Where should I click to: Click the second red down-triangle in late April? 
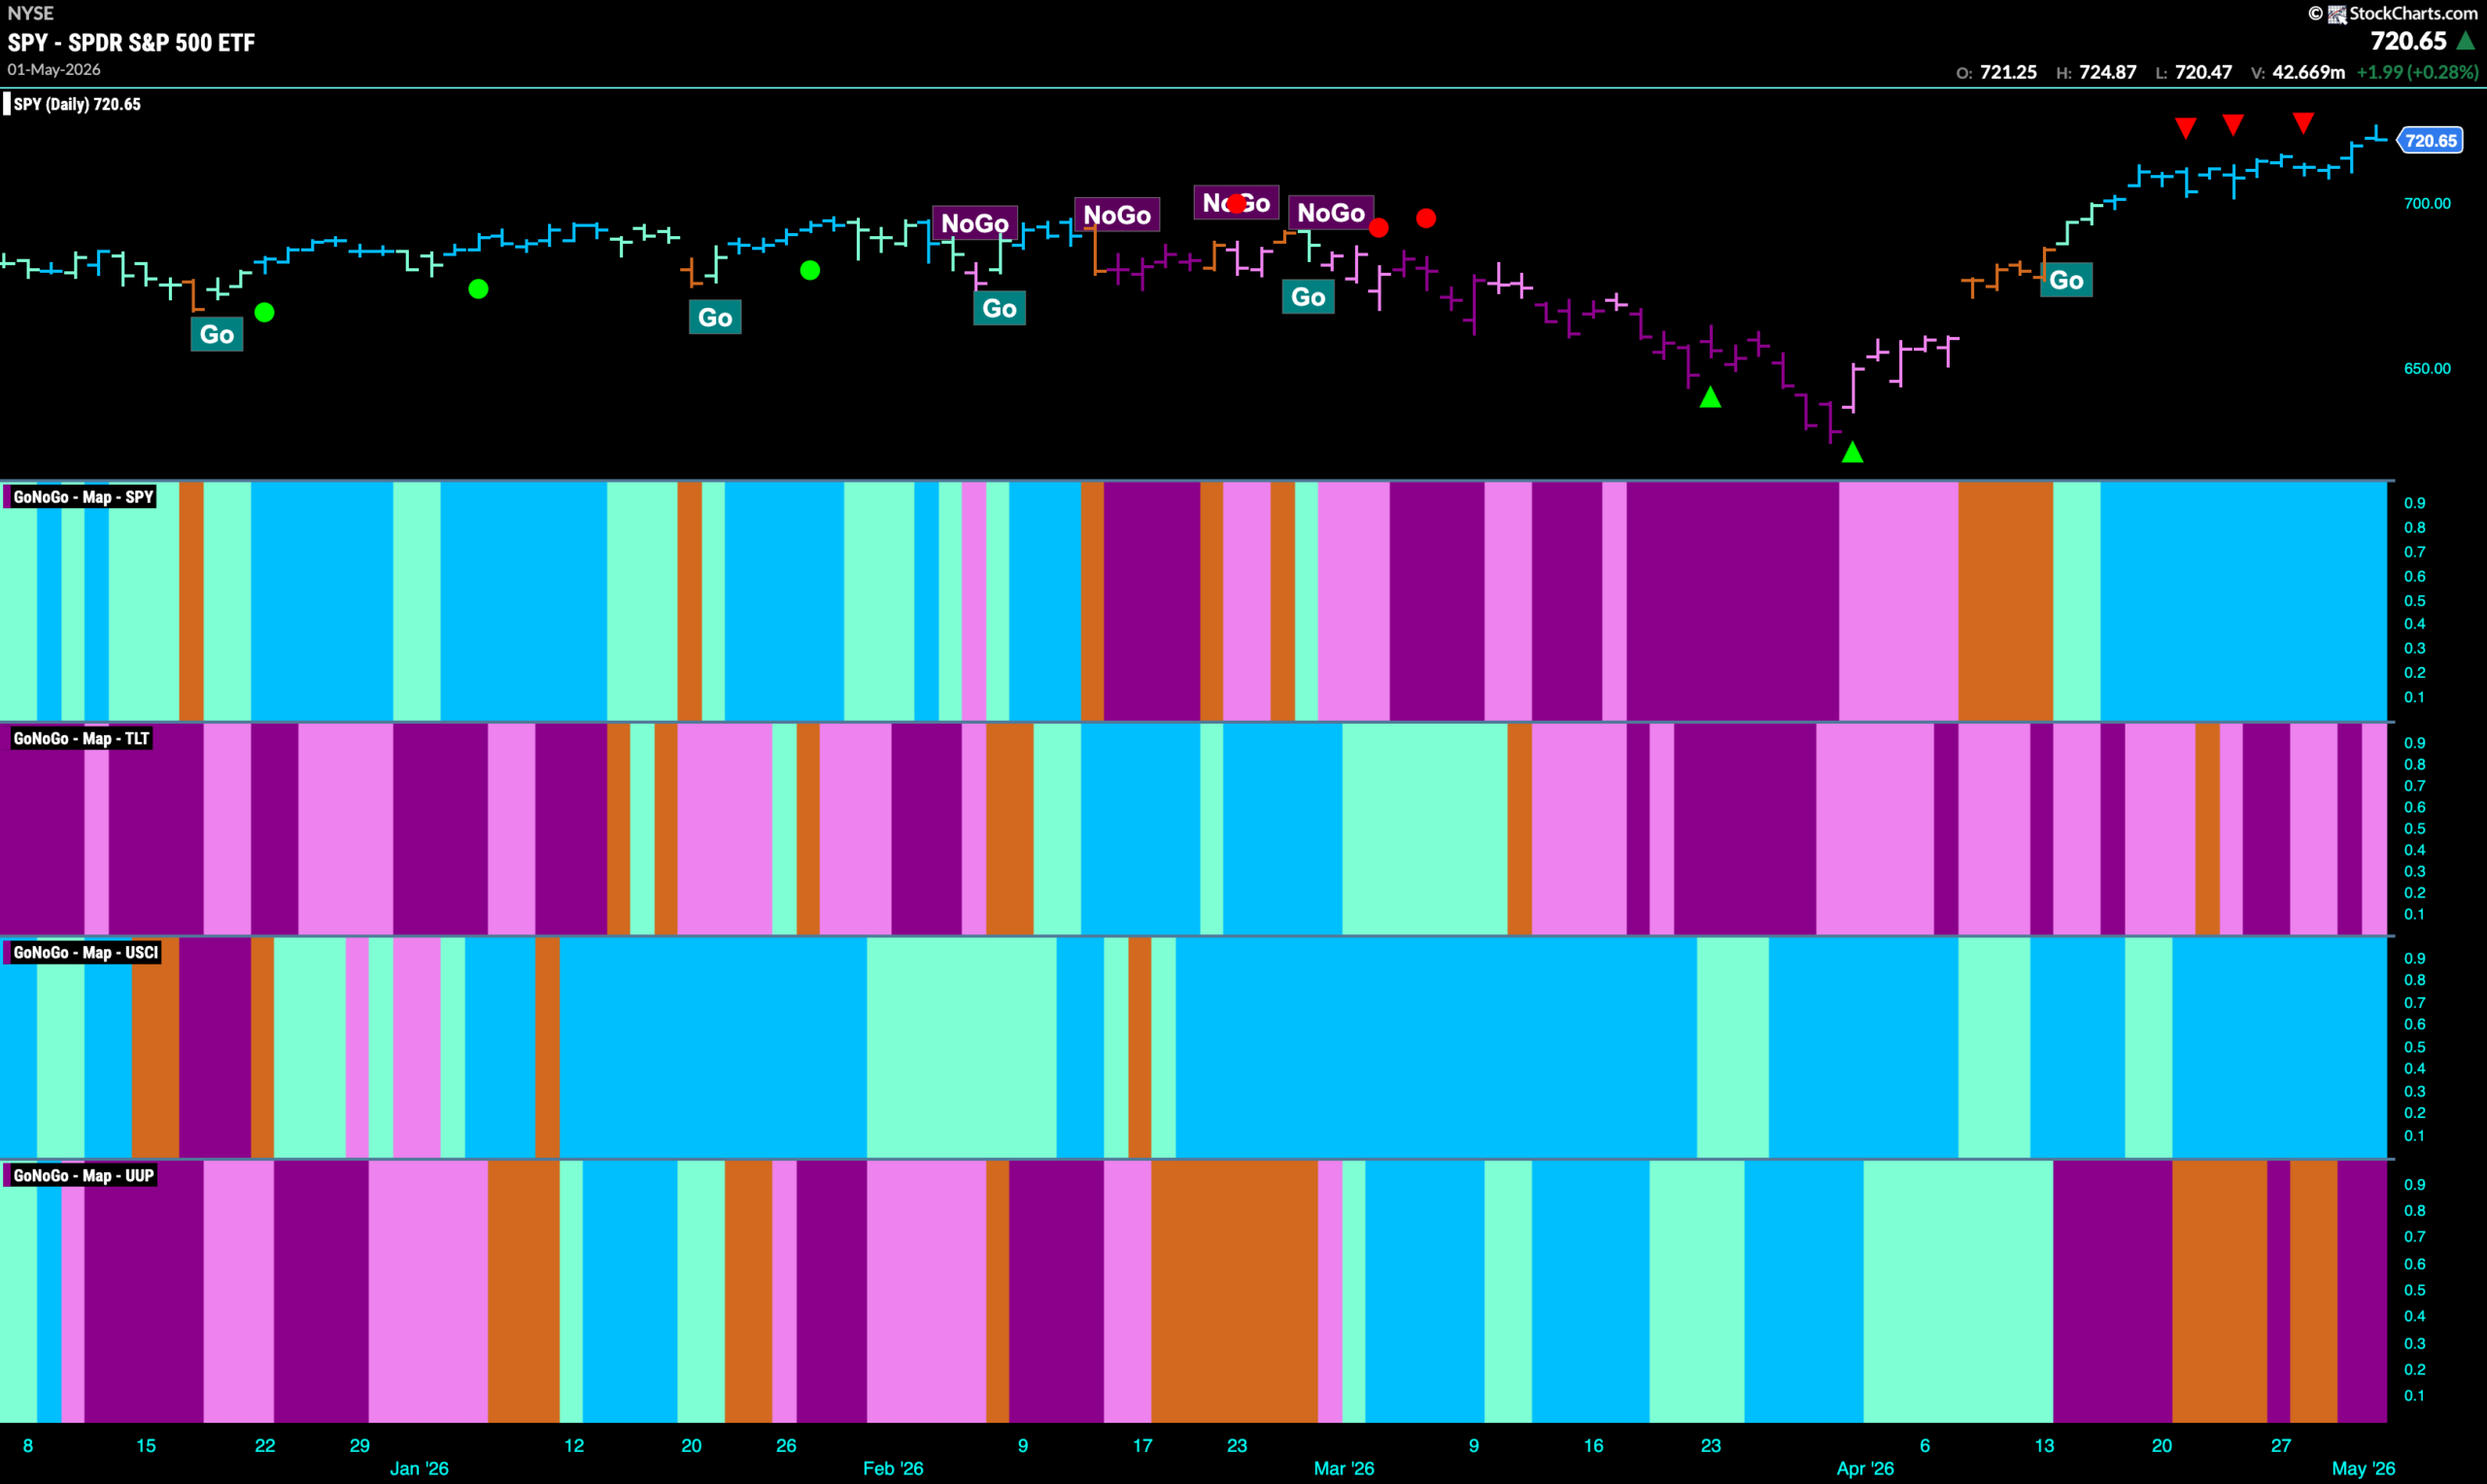2233,125
